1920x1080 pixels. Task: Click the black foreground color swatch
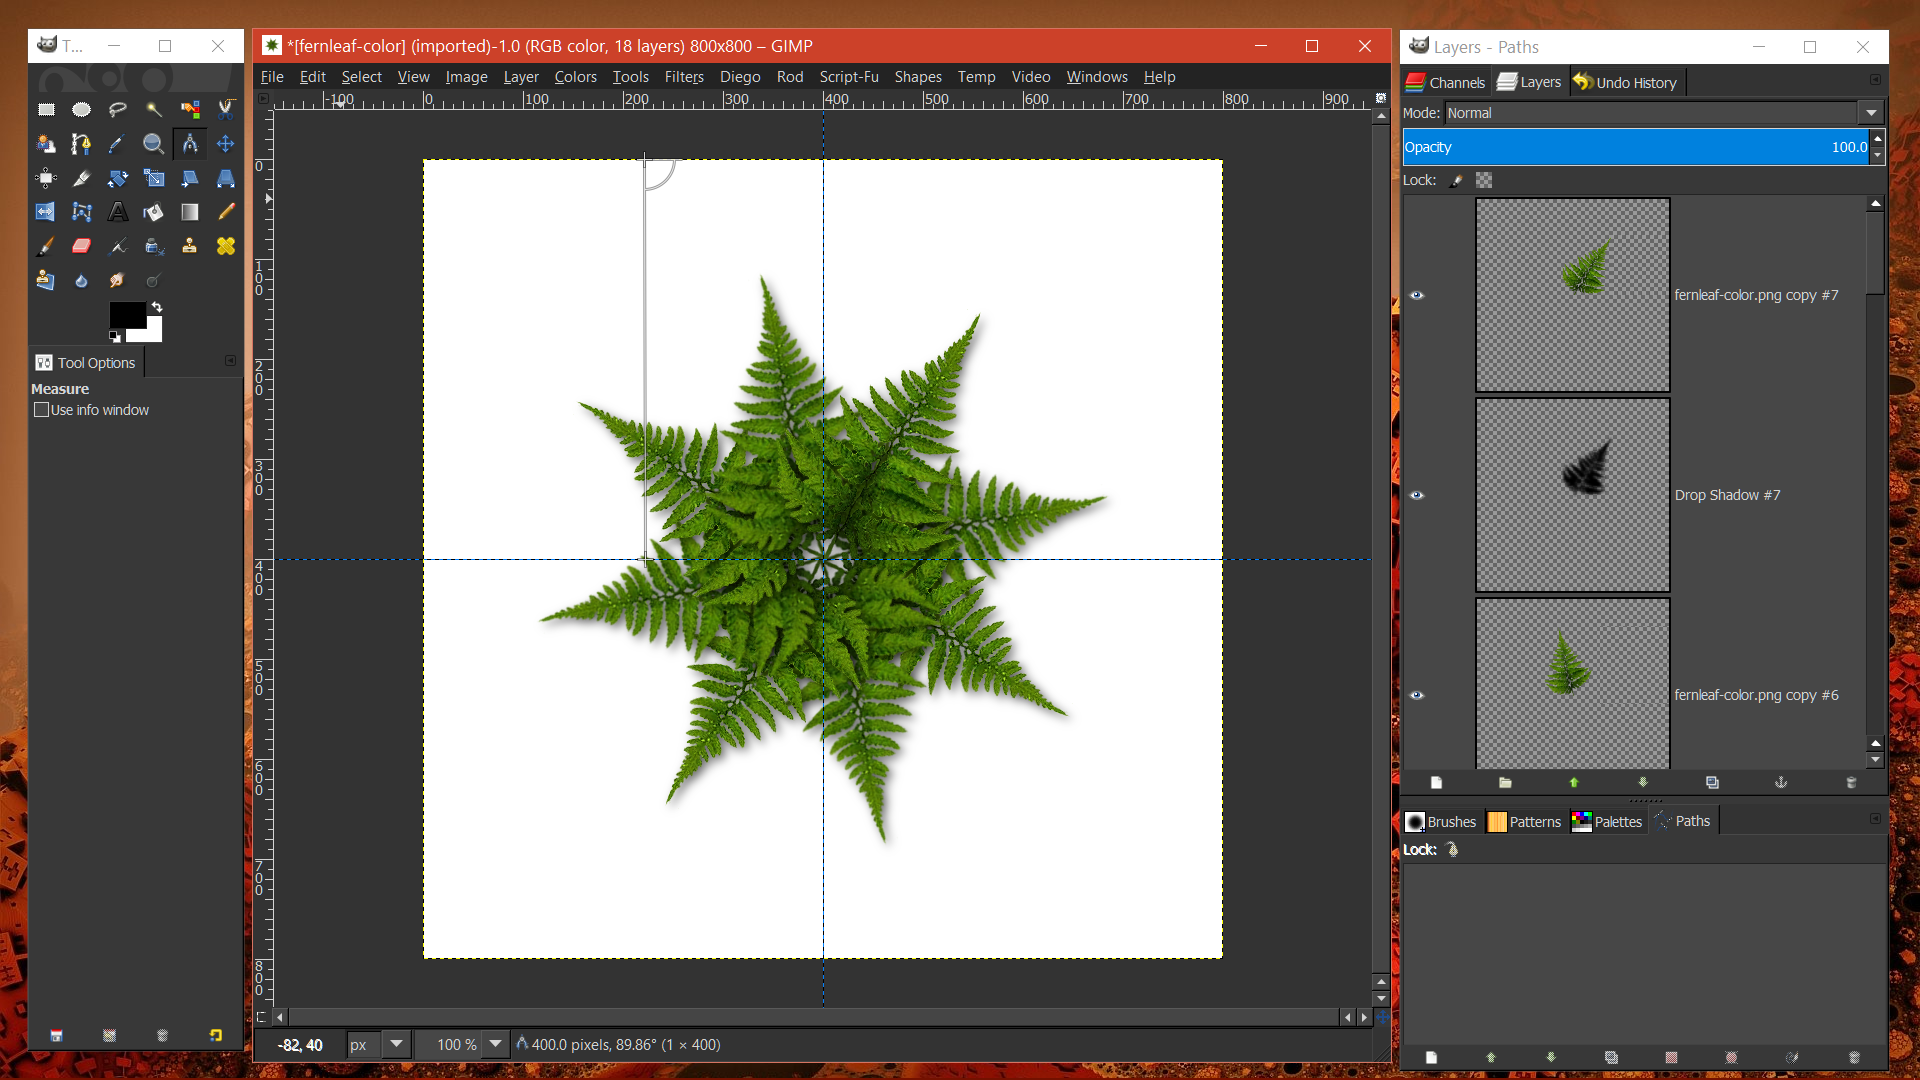(127, 314)
